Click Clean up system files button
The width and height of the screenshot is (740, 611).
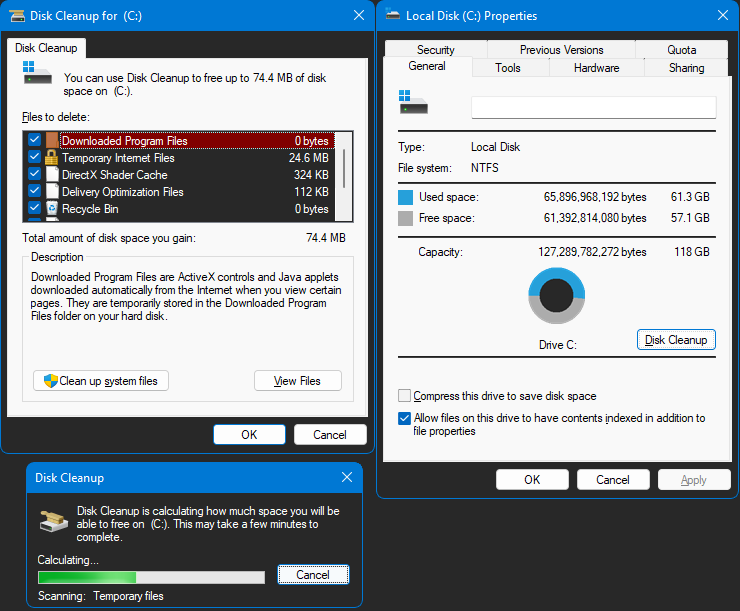click(x=101, y=381)
